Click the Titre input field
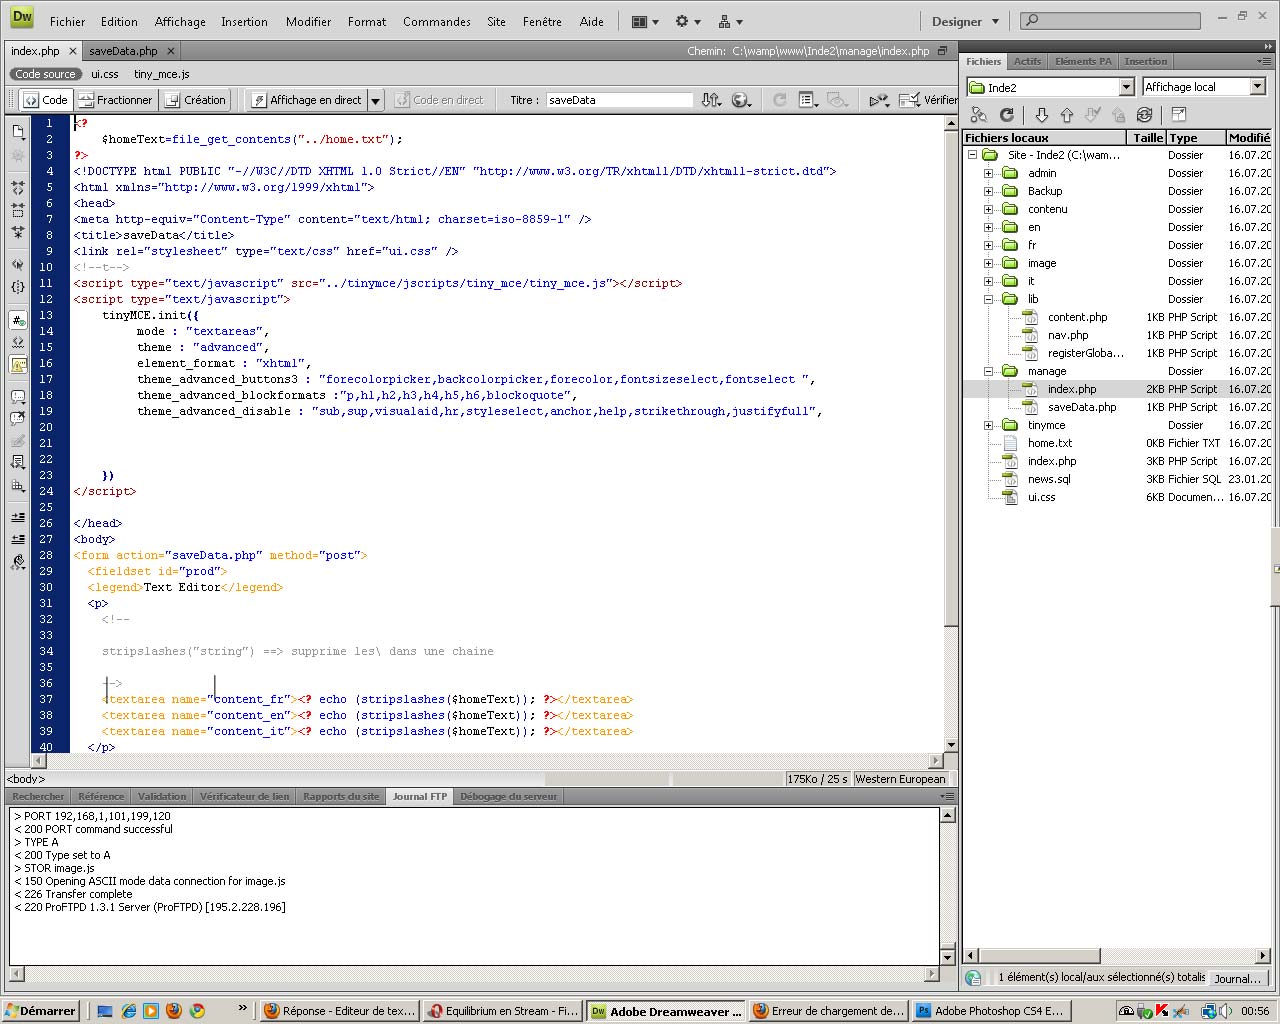This screenshot has width=1280, height=1024. click(x=619, y=100)
